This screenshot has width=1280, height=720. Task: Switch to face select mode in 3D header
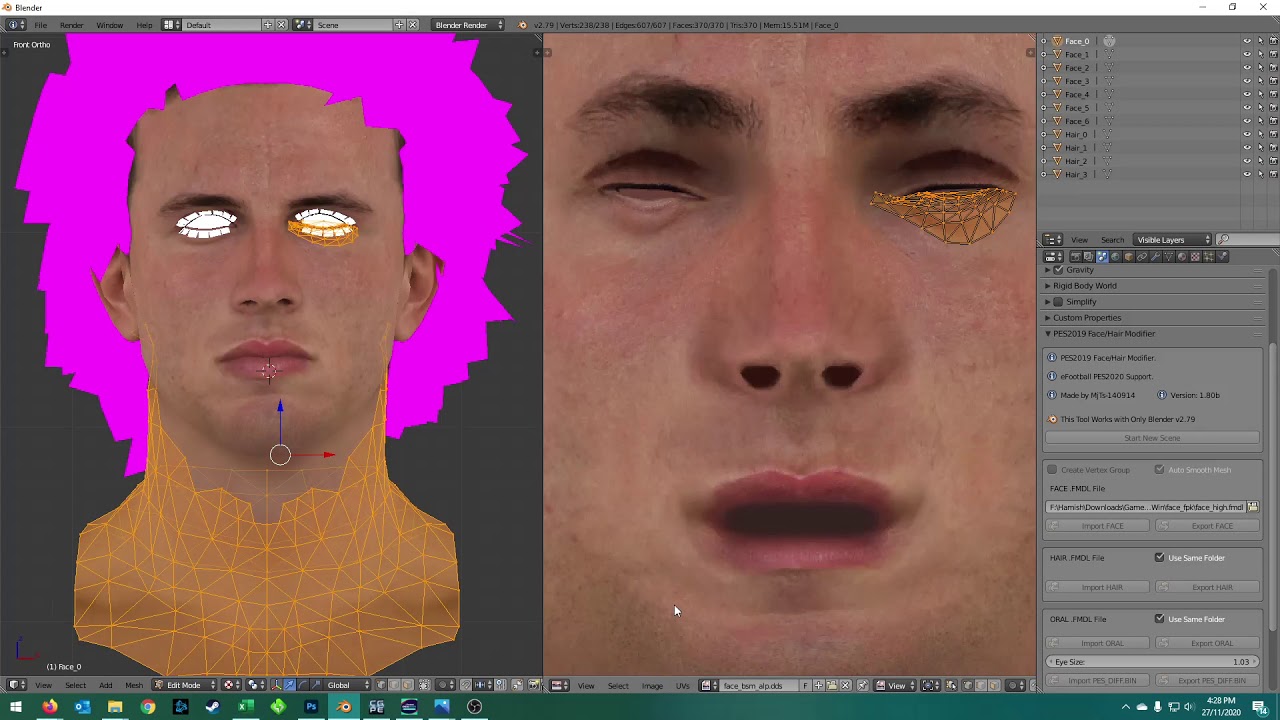408,685
